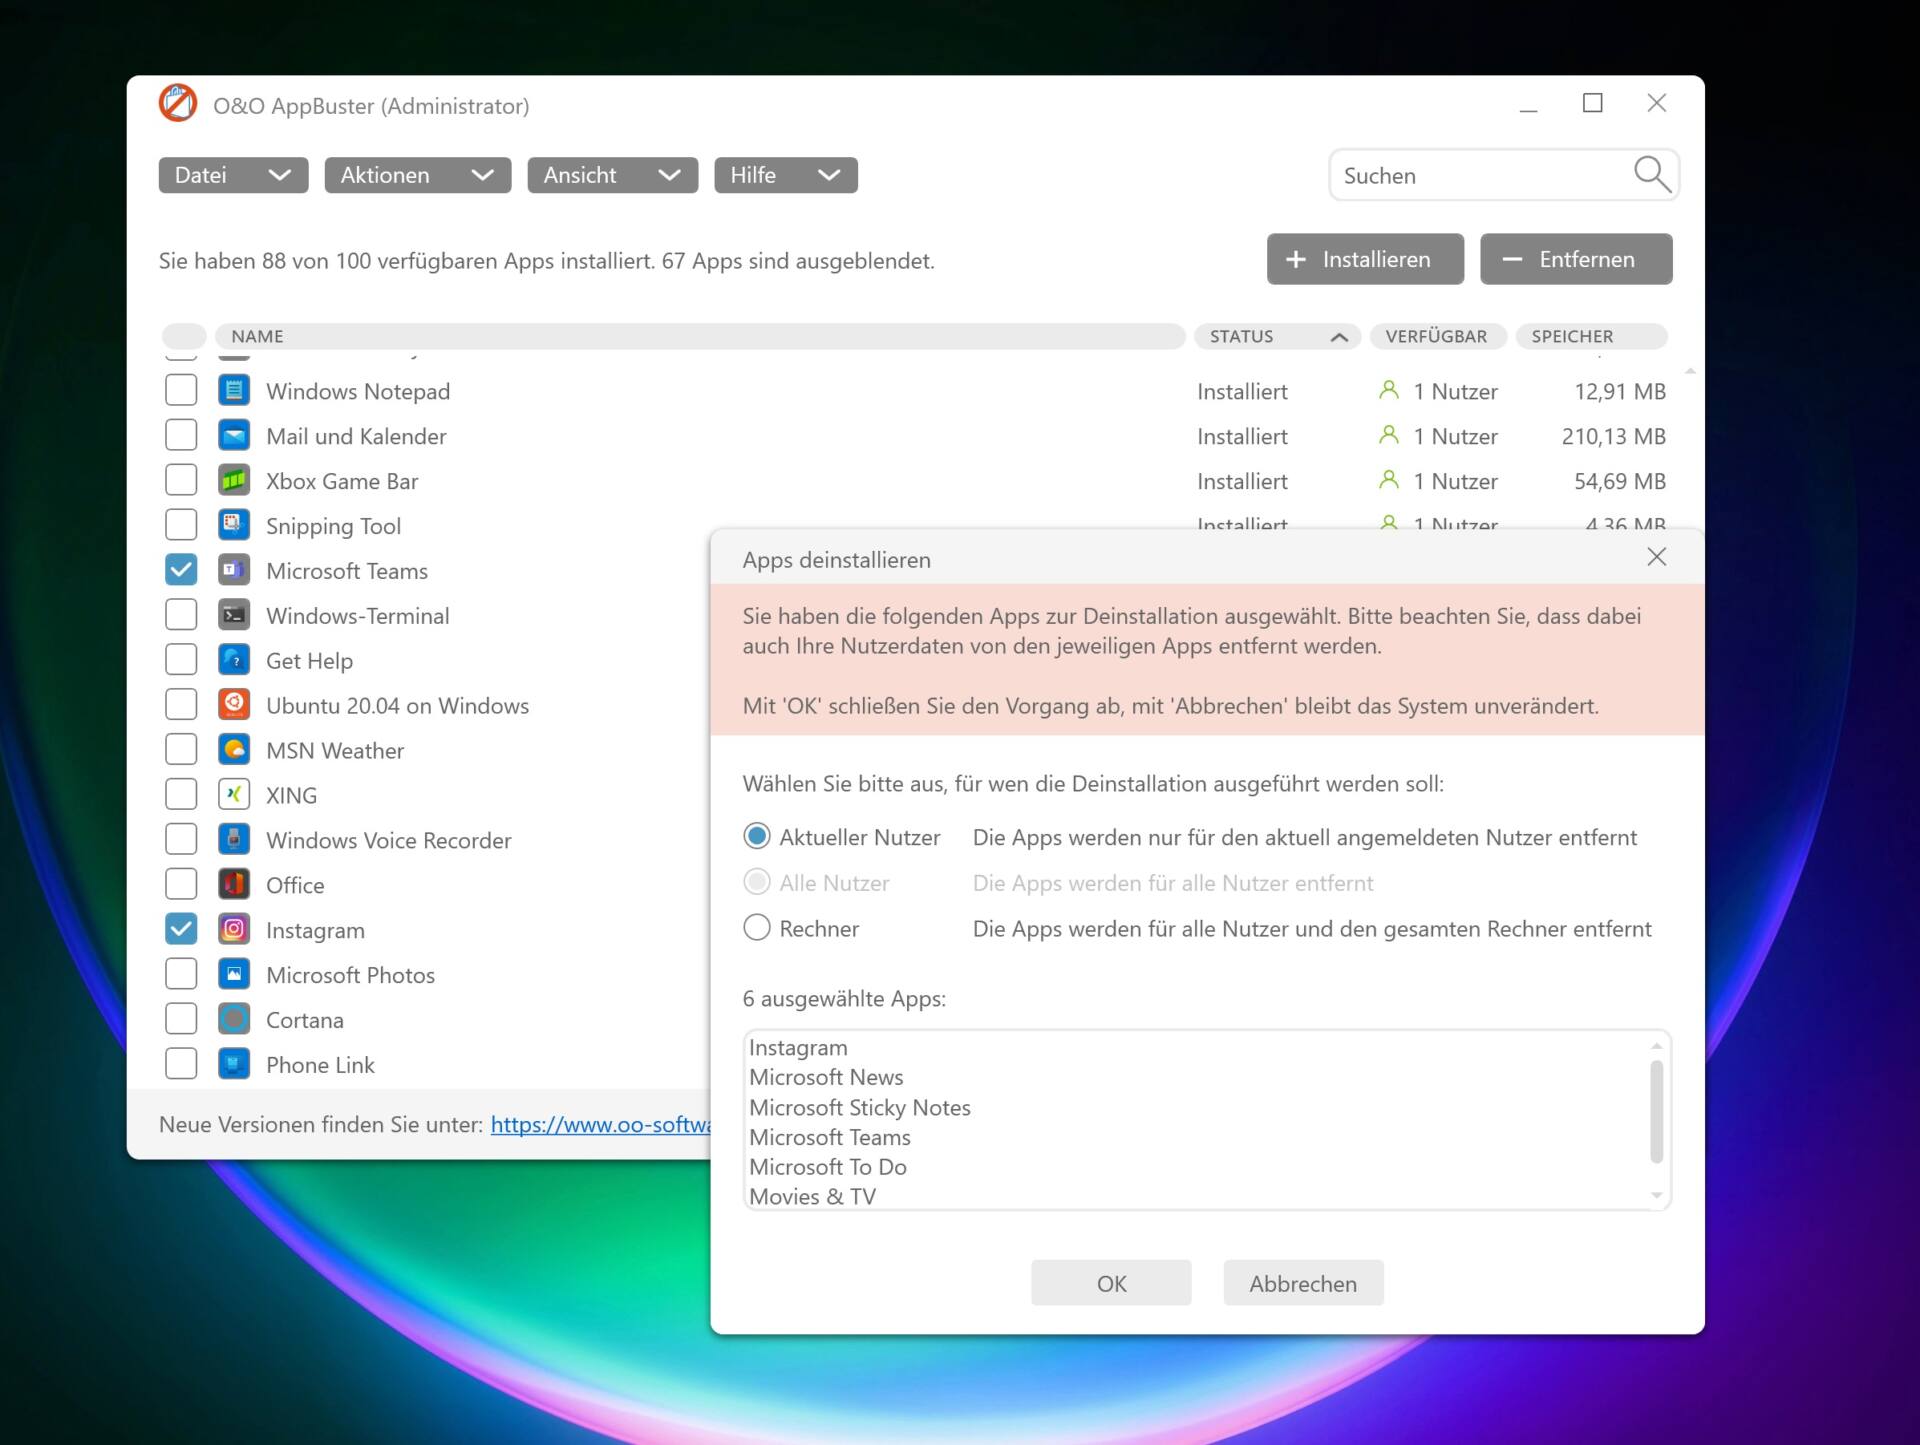
Task: Open the Hilfe menu
Action: (785, 175)
